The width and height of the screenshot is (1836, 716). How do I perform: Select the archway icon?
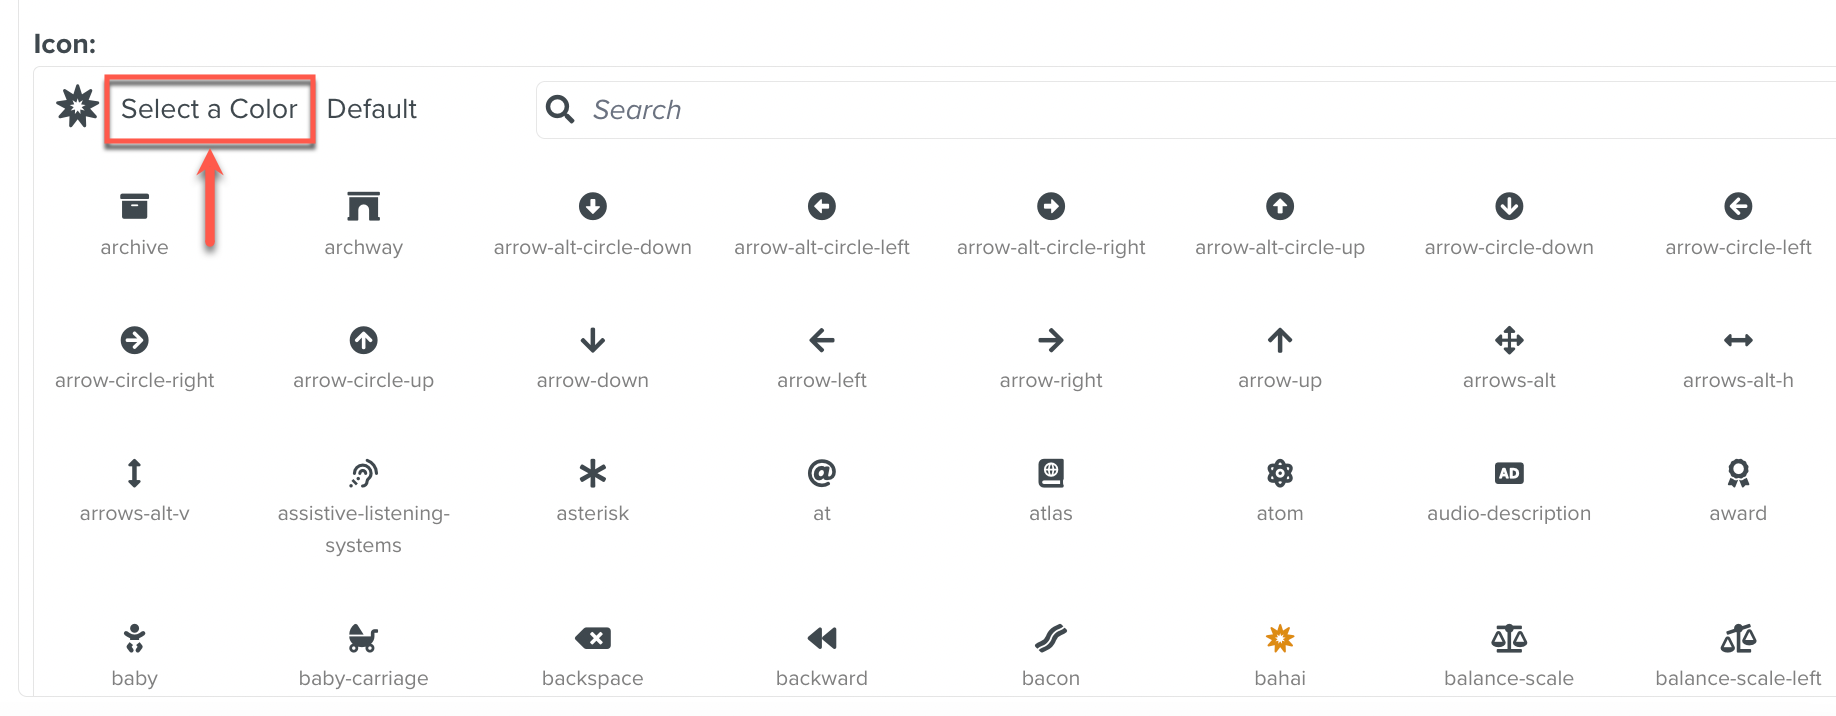(363, 206)
